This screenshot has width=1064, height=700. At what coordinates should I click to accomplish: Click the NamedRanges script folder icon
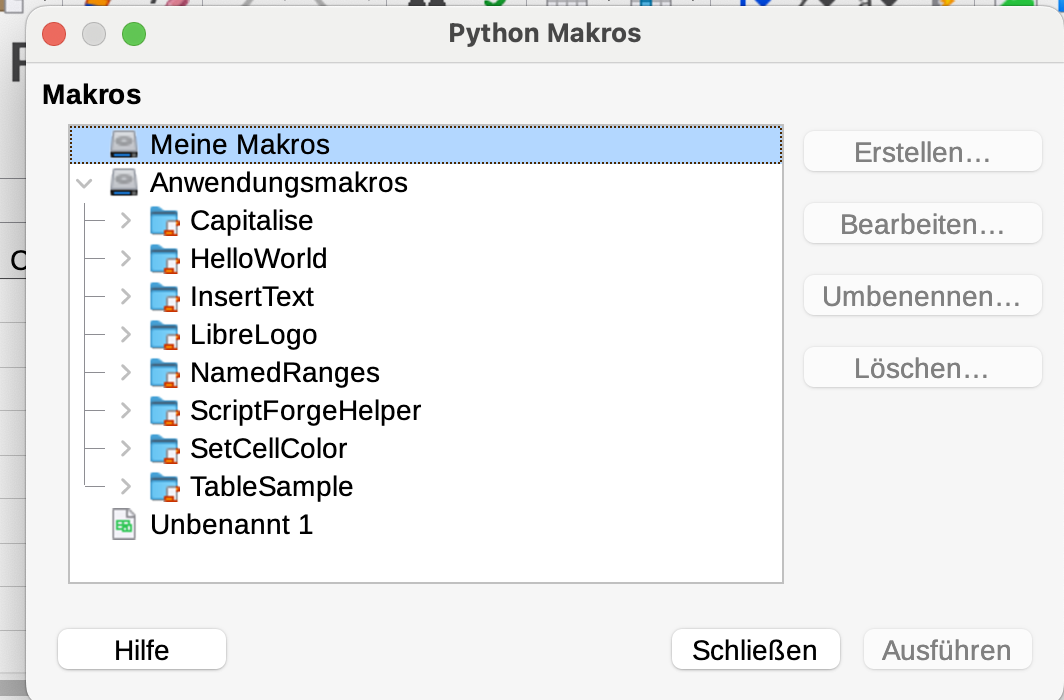[x=164, y=373]
